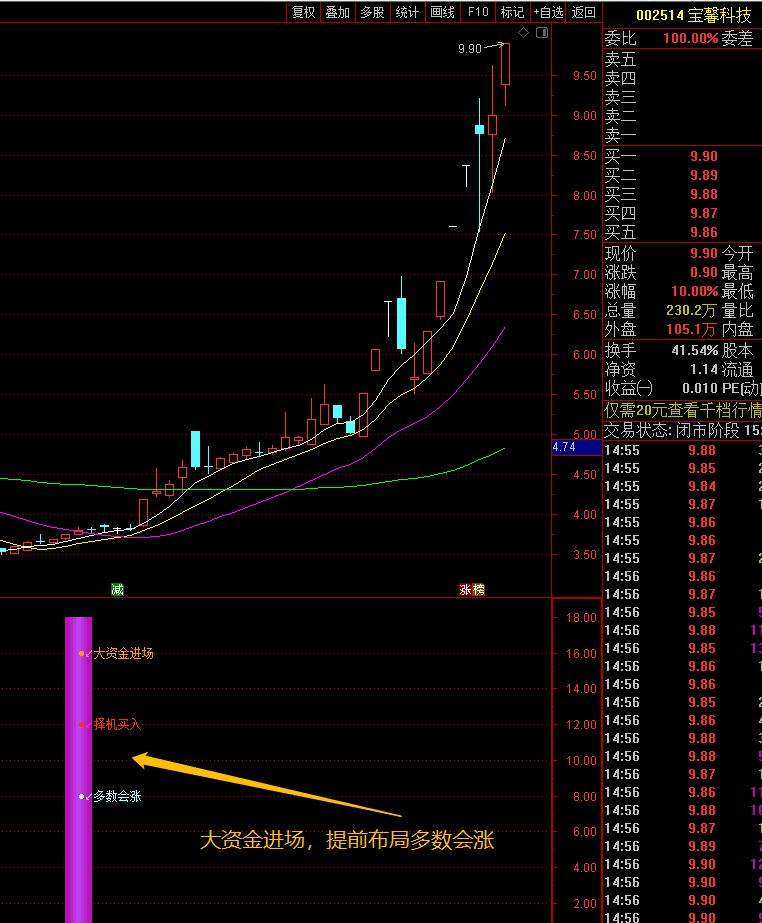
Task: Click the 现价 9.90 value
Action: 704,253
